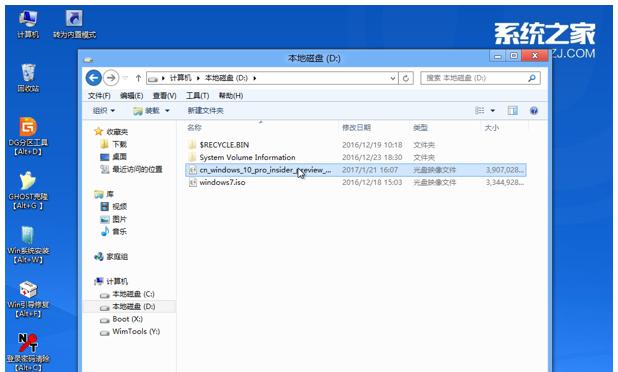The height and width of the screenshot is (372, 618).
Task: Click the 搜索 本地磁盘 (D:) search box
Action: click(480, 78)
